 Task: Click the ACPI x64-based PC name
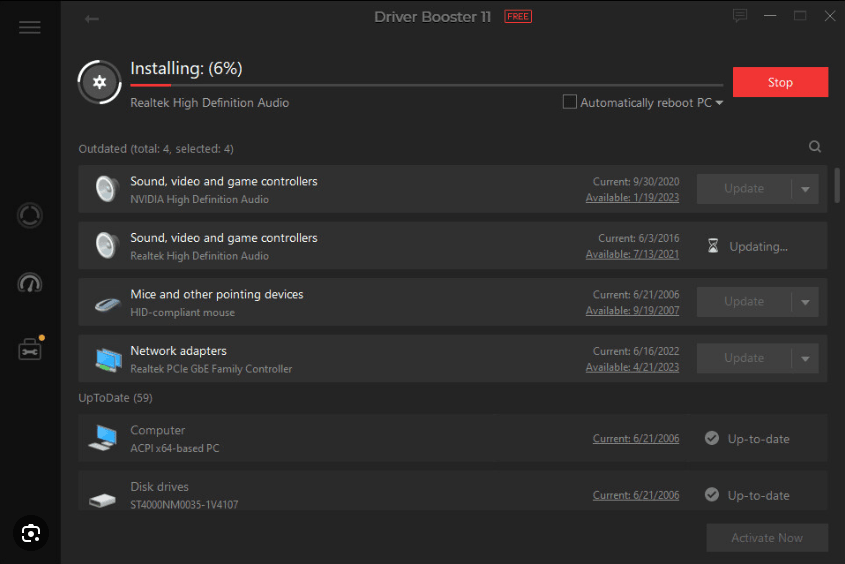coord(175,448)
